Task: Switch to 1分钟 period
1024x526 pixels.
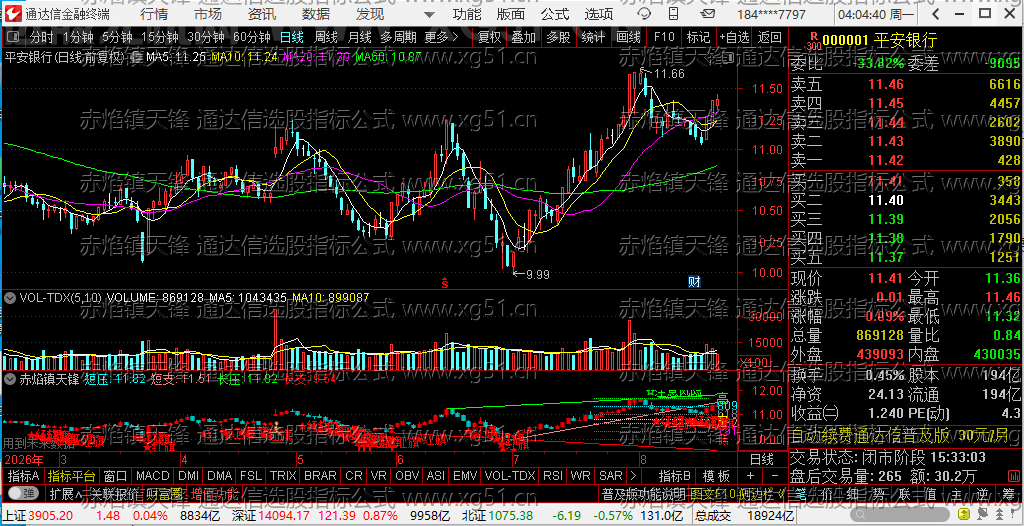Action: (x=78, y=38)
